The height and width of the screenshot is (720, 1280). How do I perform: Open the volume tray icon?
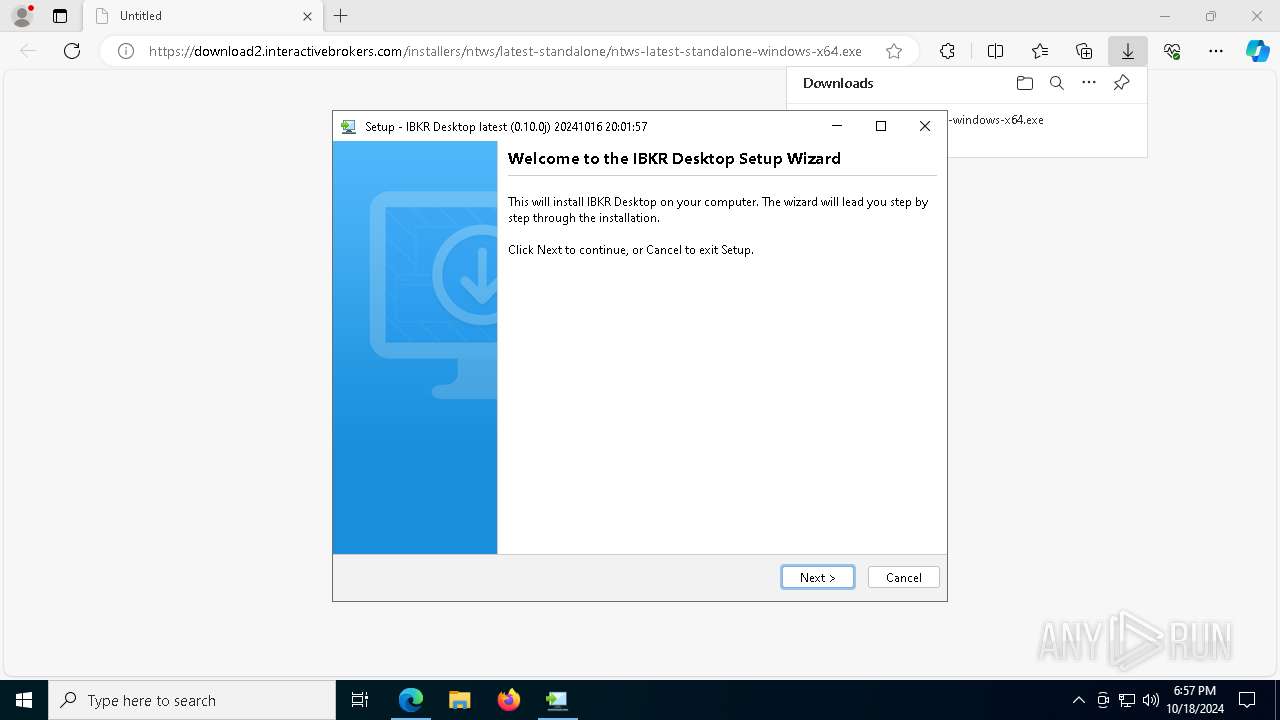[x=1151, y=700]
